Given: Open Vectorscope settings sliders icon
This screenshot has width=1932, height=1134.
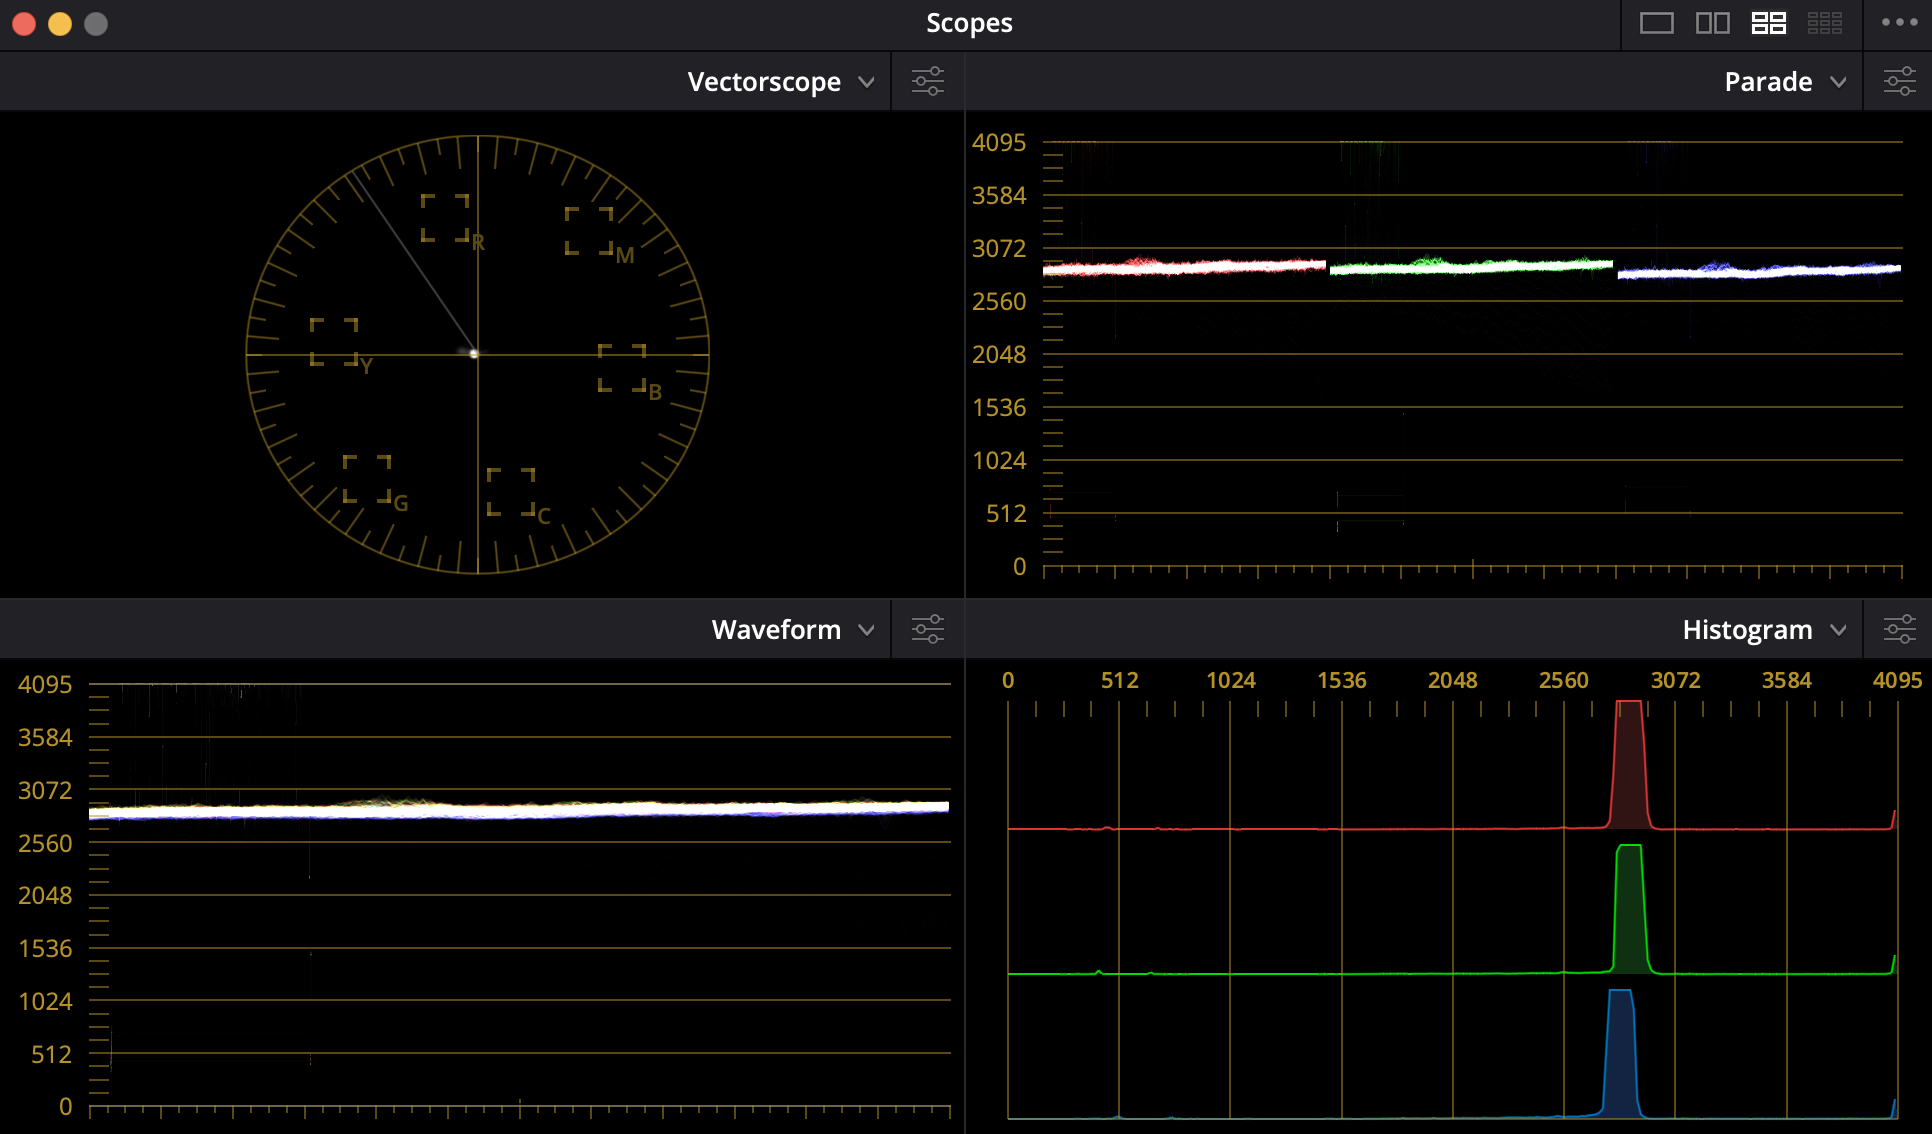Looking at the screenshot, I should 928,81.
